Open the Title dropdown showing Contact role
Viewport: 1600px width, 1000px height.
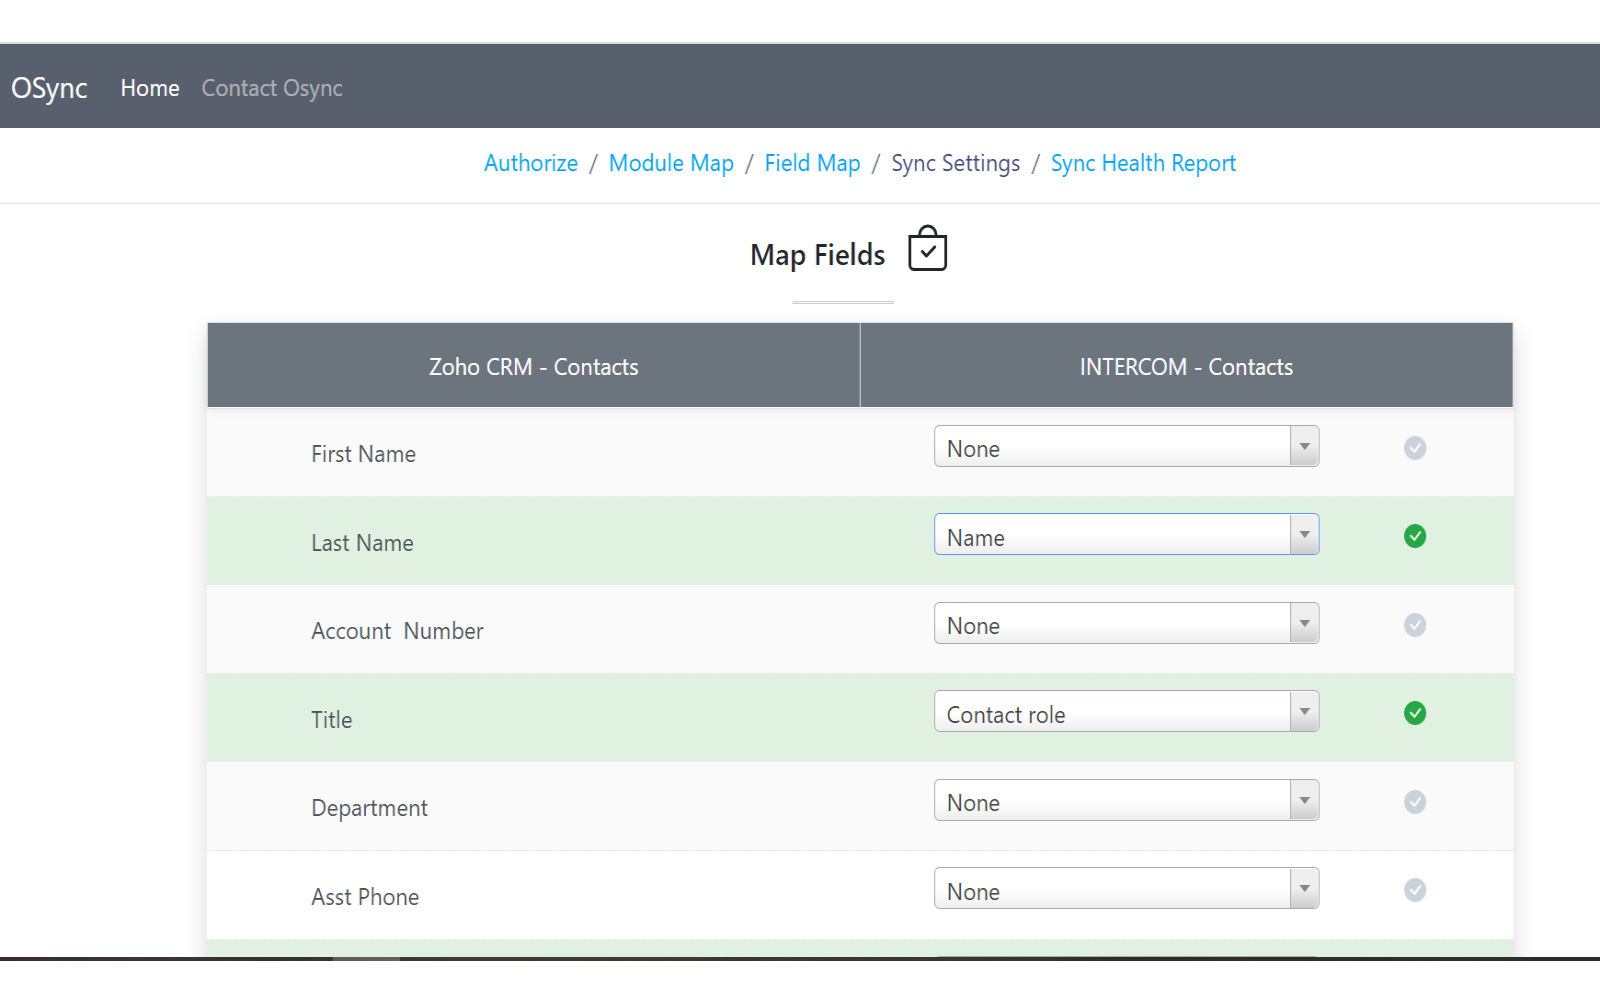[x=1126, y=712]
